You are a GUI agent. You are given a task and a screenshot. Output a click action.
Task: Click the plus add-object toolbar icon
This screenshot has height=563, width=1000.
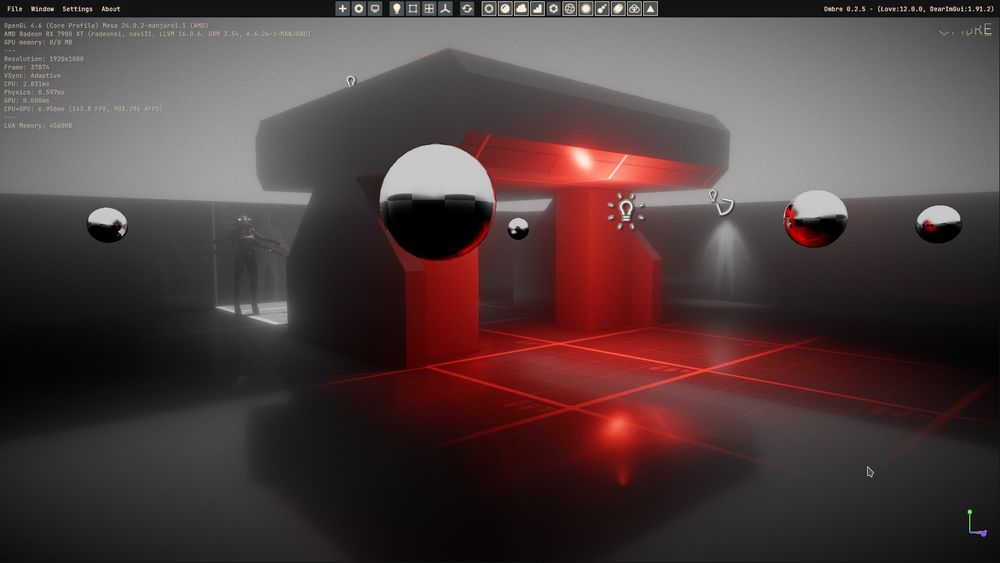click(x=342, y=8)
